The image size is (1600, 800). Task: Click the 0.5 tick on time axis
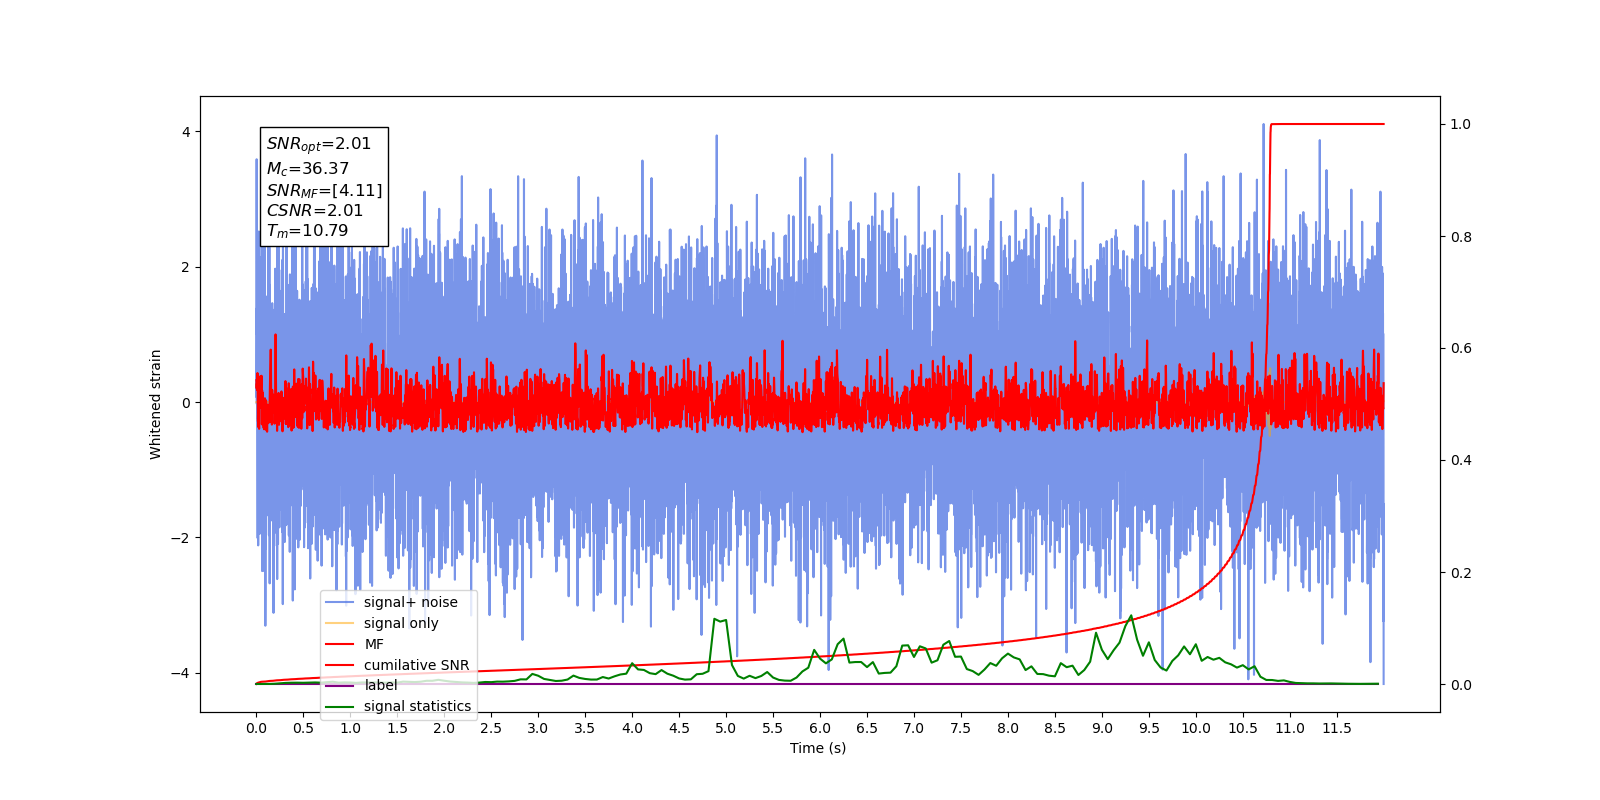(x=303, y=728)
